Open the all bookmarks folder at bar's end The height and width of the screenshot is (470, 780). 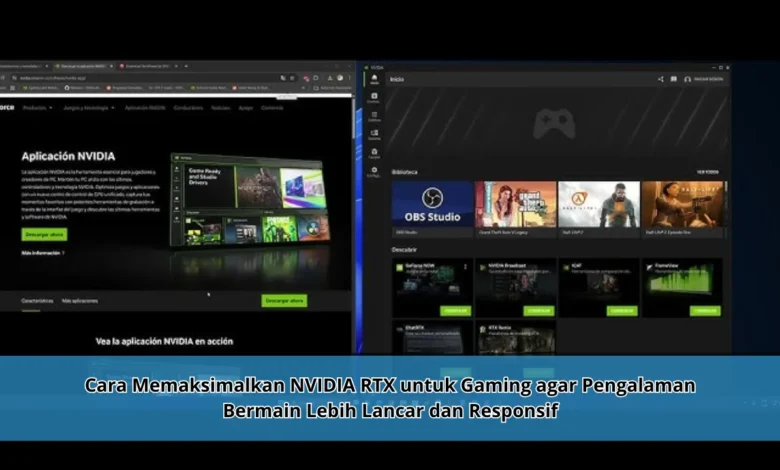click(x=332, y=88)
